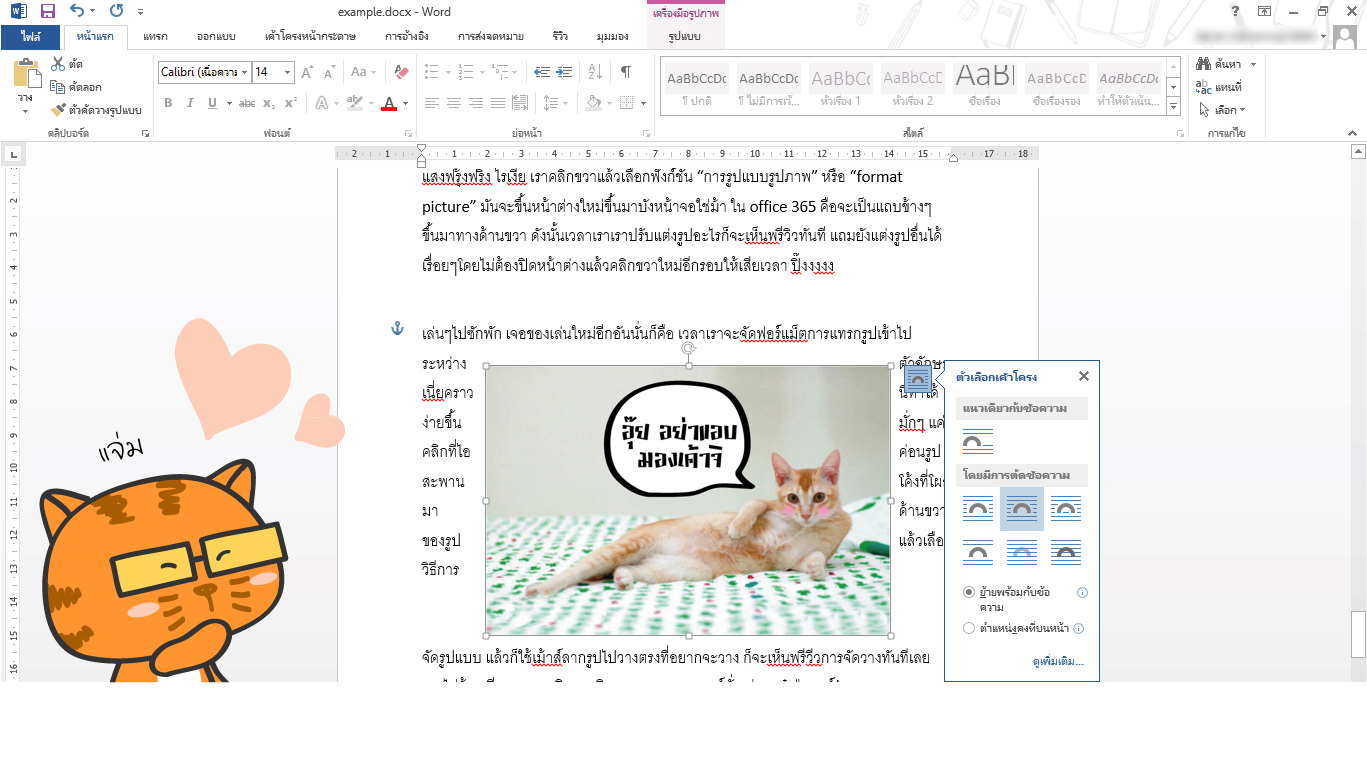
Task: Click the info icon beside ย้ายพร้อมกับข้อความ
Action: [x=1082, y=593]
